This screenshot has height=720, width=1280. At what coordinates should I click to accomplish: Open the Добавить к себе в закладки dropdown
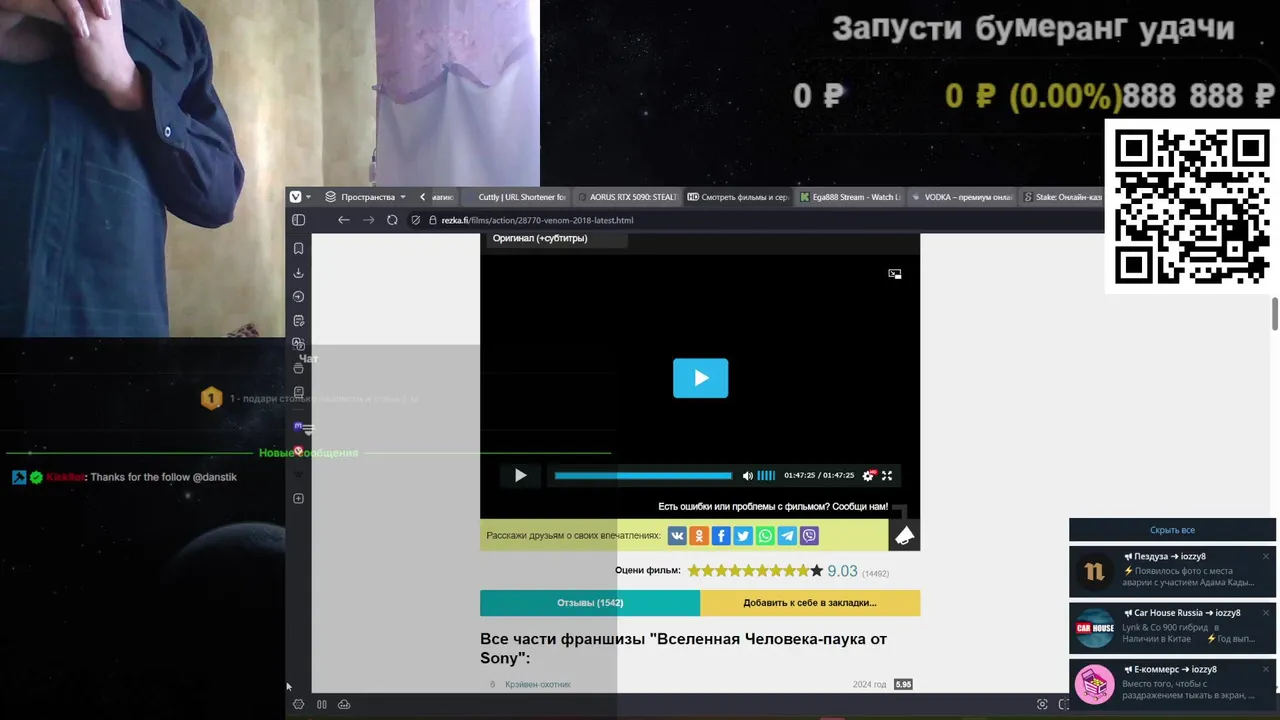click(x=810, y=603)
